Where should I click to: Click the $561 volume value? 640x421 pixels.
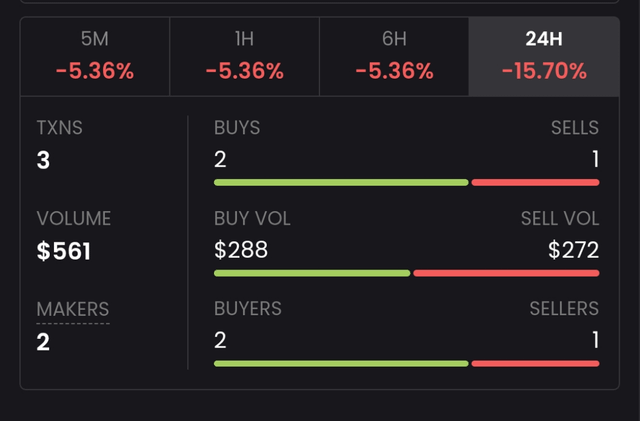(x=64, y=251)
